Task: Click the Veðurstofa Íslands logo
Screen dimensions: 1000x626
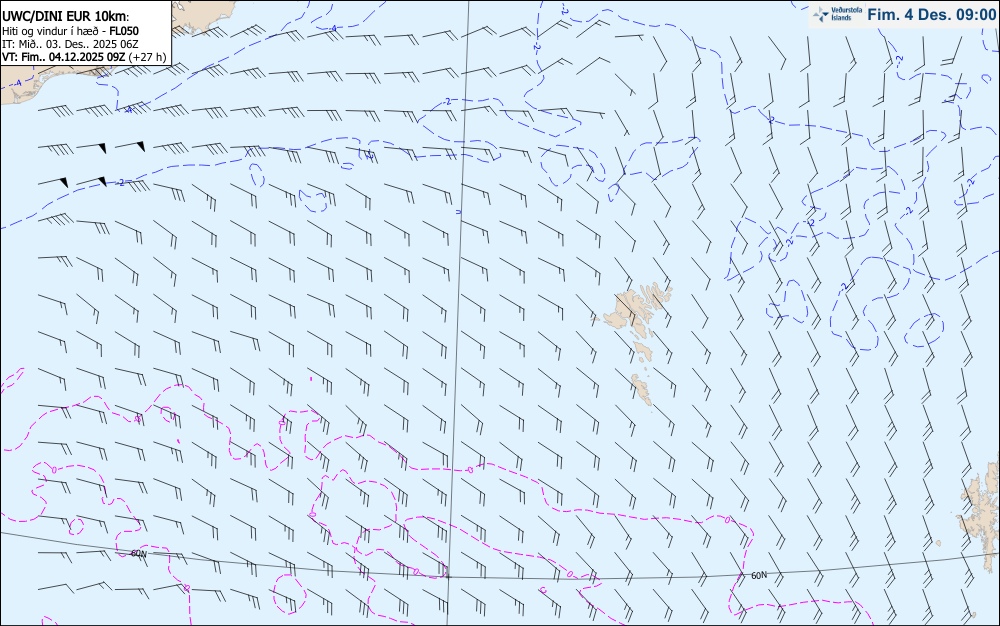Action: (838, 14)
